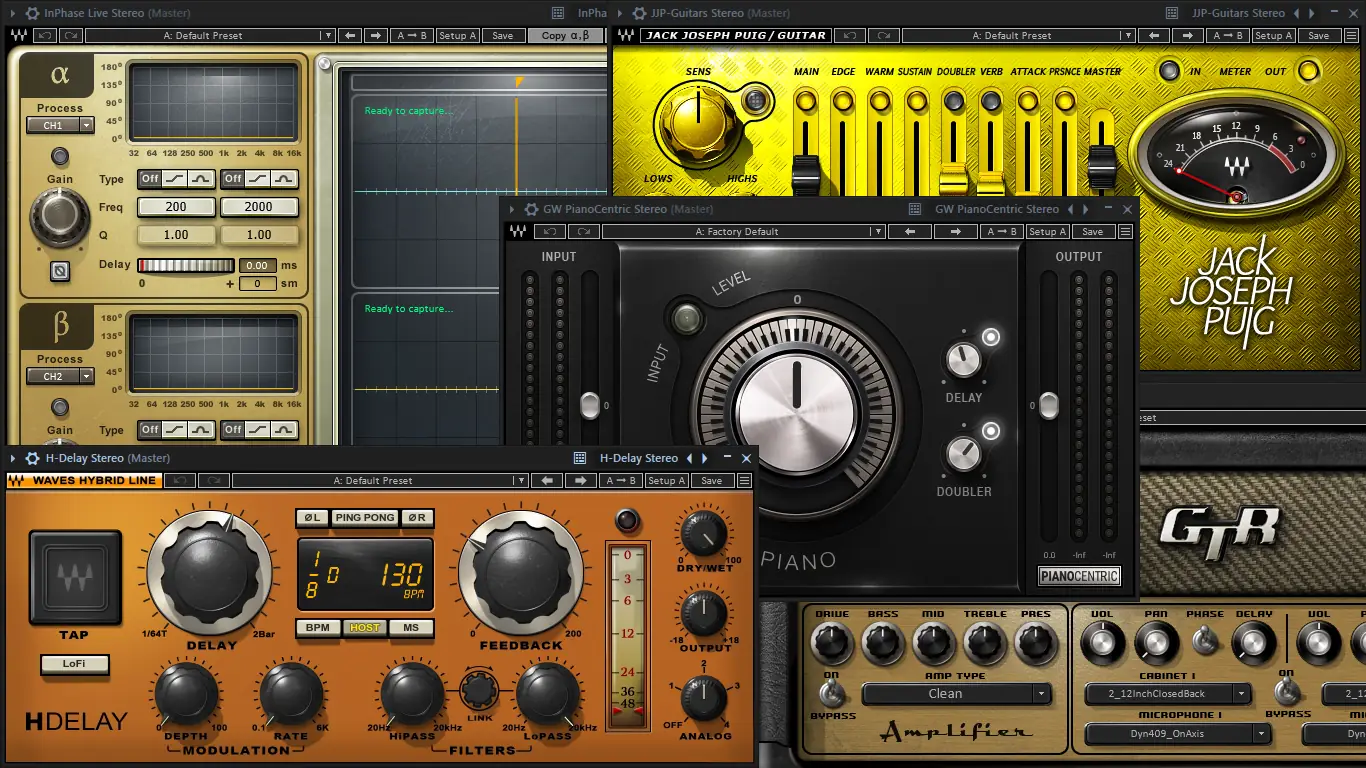Toggle right phase invert ØR in H-Delay
The height and width of the screenshot is (768, 1366).
click(417, 517)
